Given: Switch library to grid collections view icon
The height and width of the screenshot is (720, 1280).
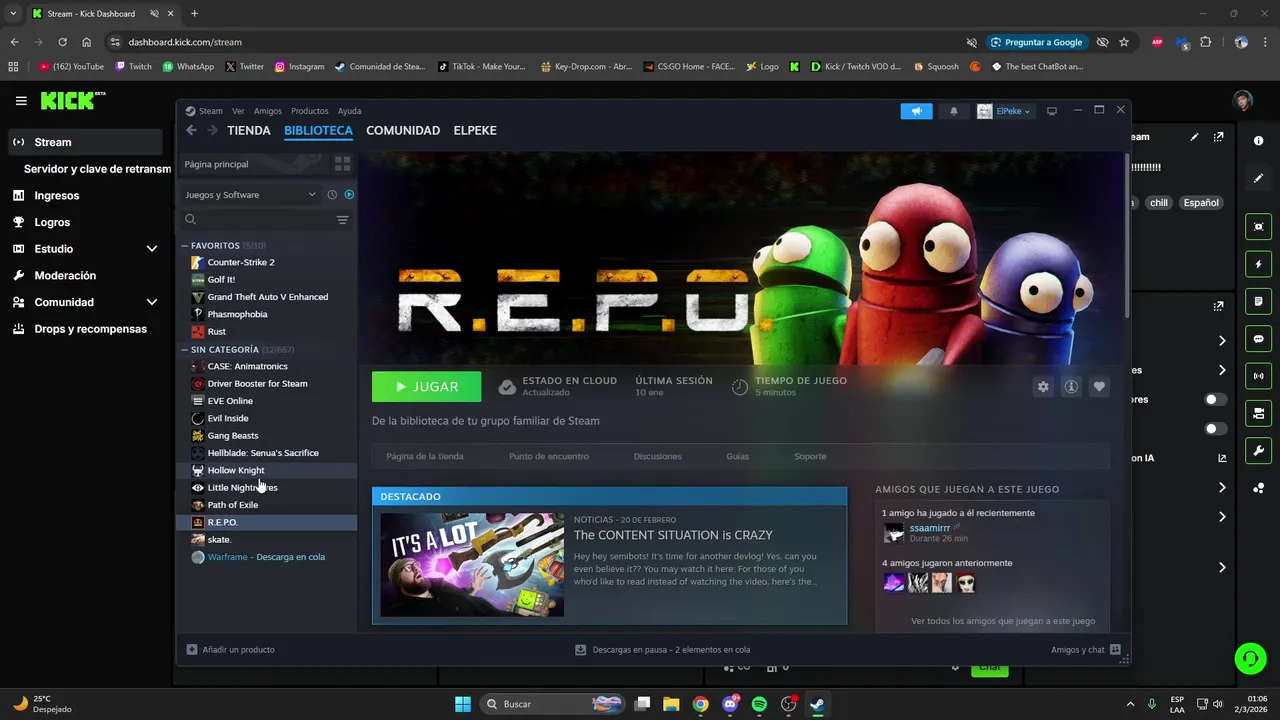Looking at the screenshot, I should point(342,164).
